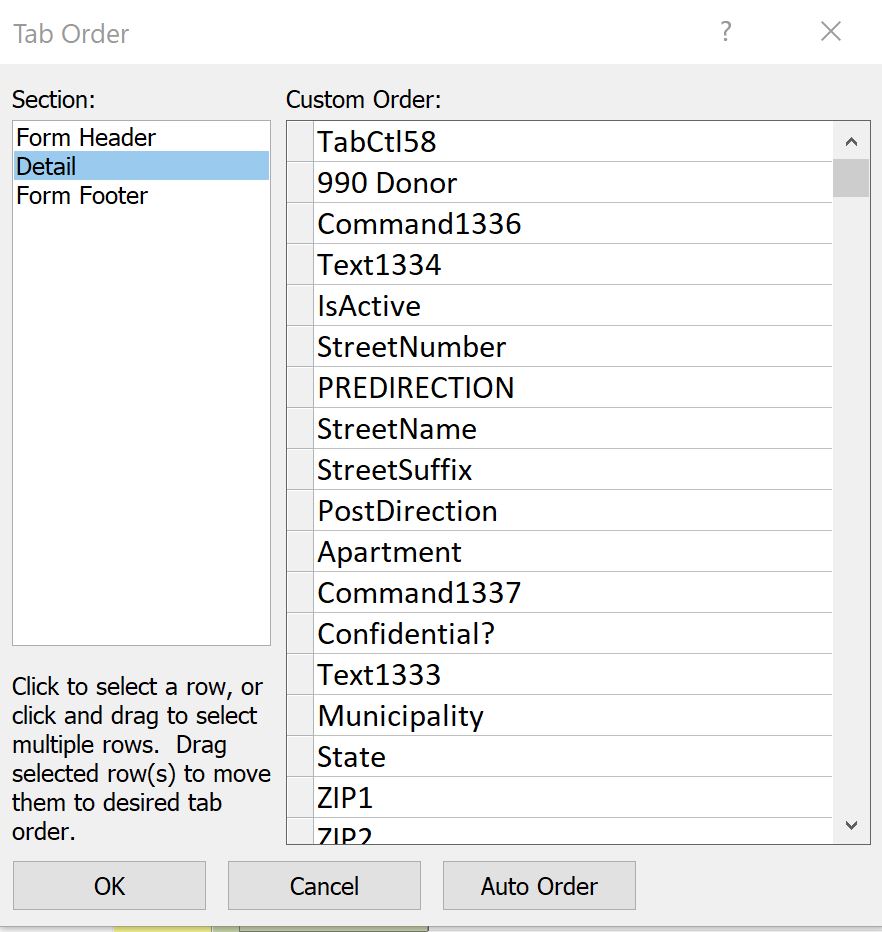Select the Form Header section
882x932 pixels.
point(141,137)
